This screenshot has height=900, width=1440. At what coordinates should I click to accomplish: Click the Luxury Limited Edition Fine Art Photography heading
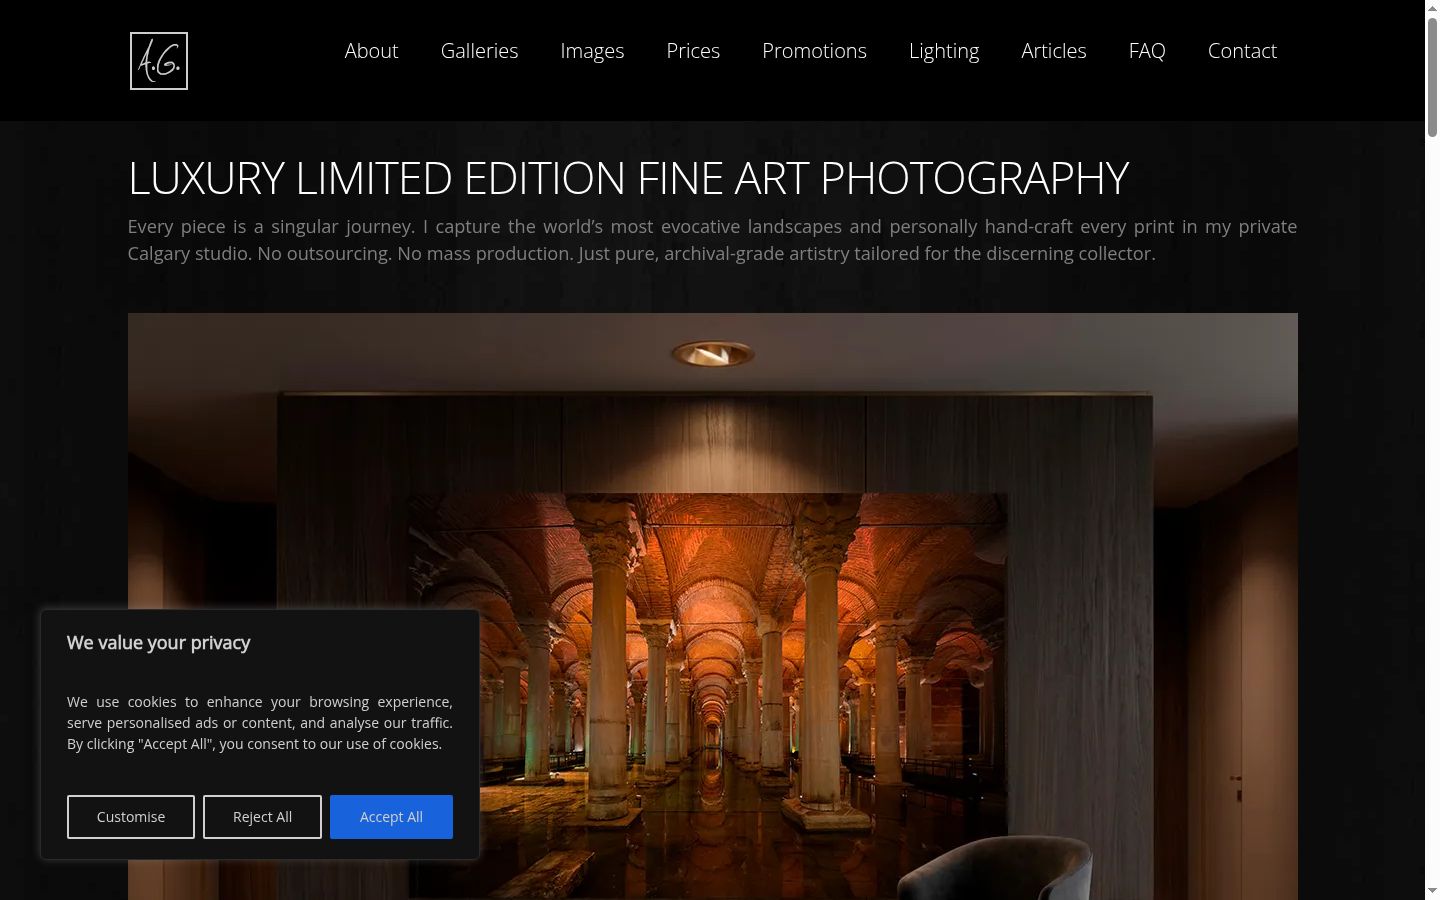(x=628, y=178)
